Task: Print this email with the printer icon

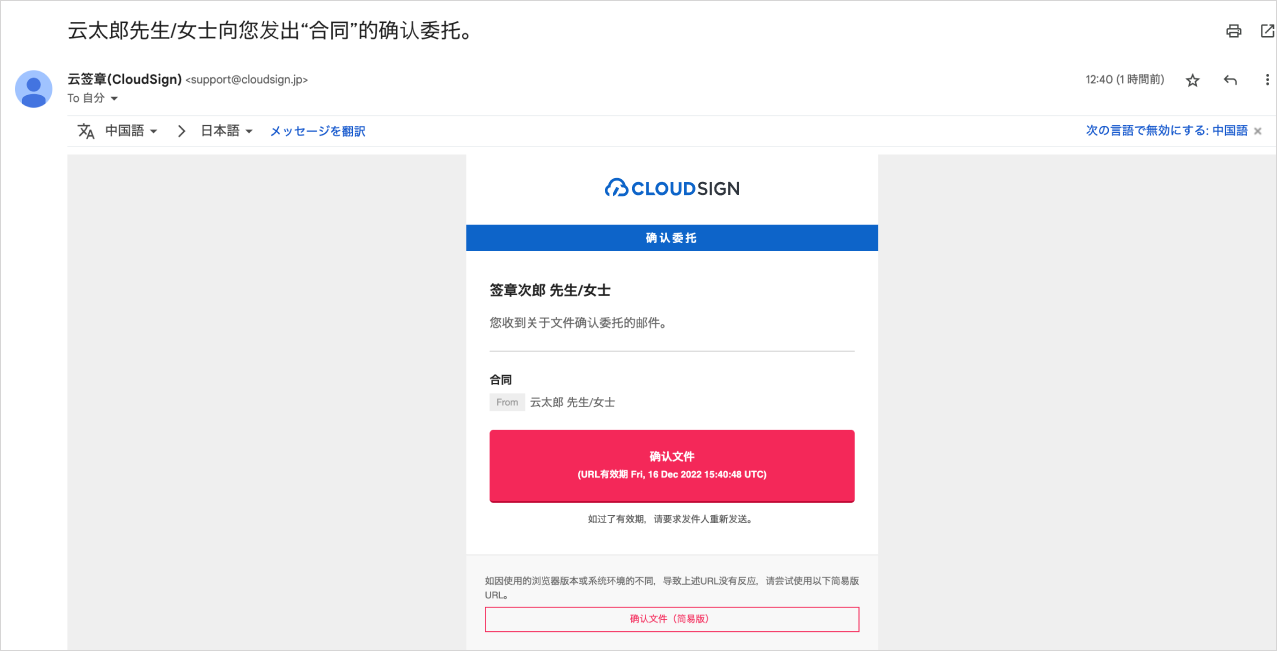Action: tap(1233, 31)
